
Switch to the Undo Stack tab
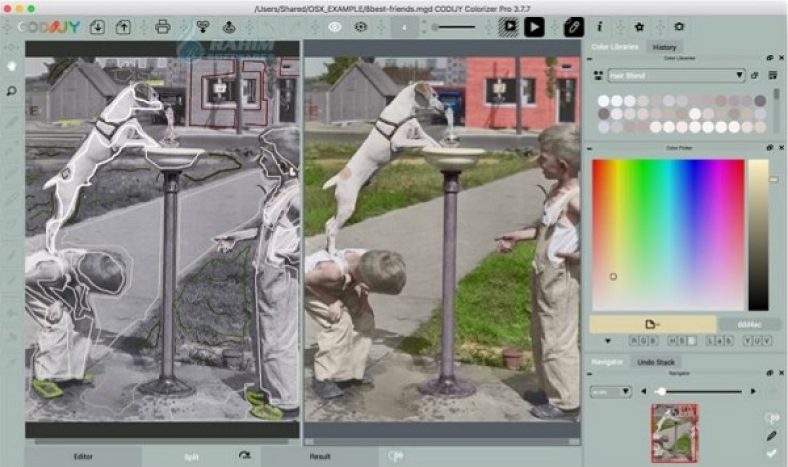click(654, 362)
